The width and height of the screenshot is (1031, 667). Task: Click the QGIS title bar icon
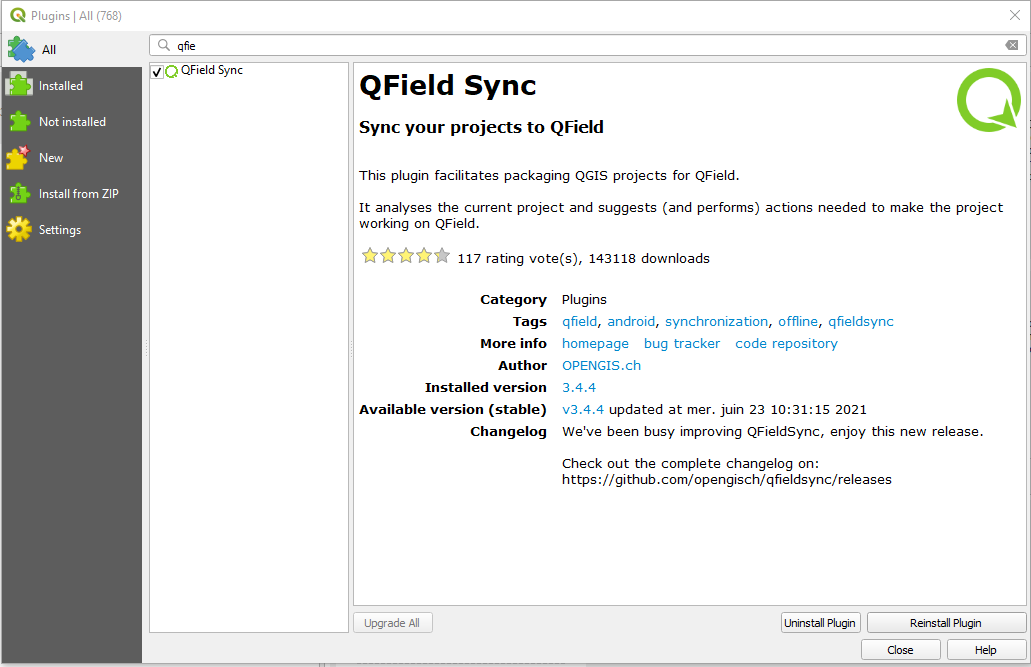[18, 15]
